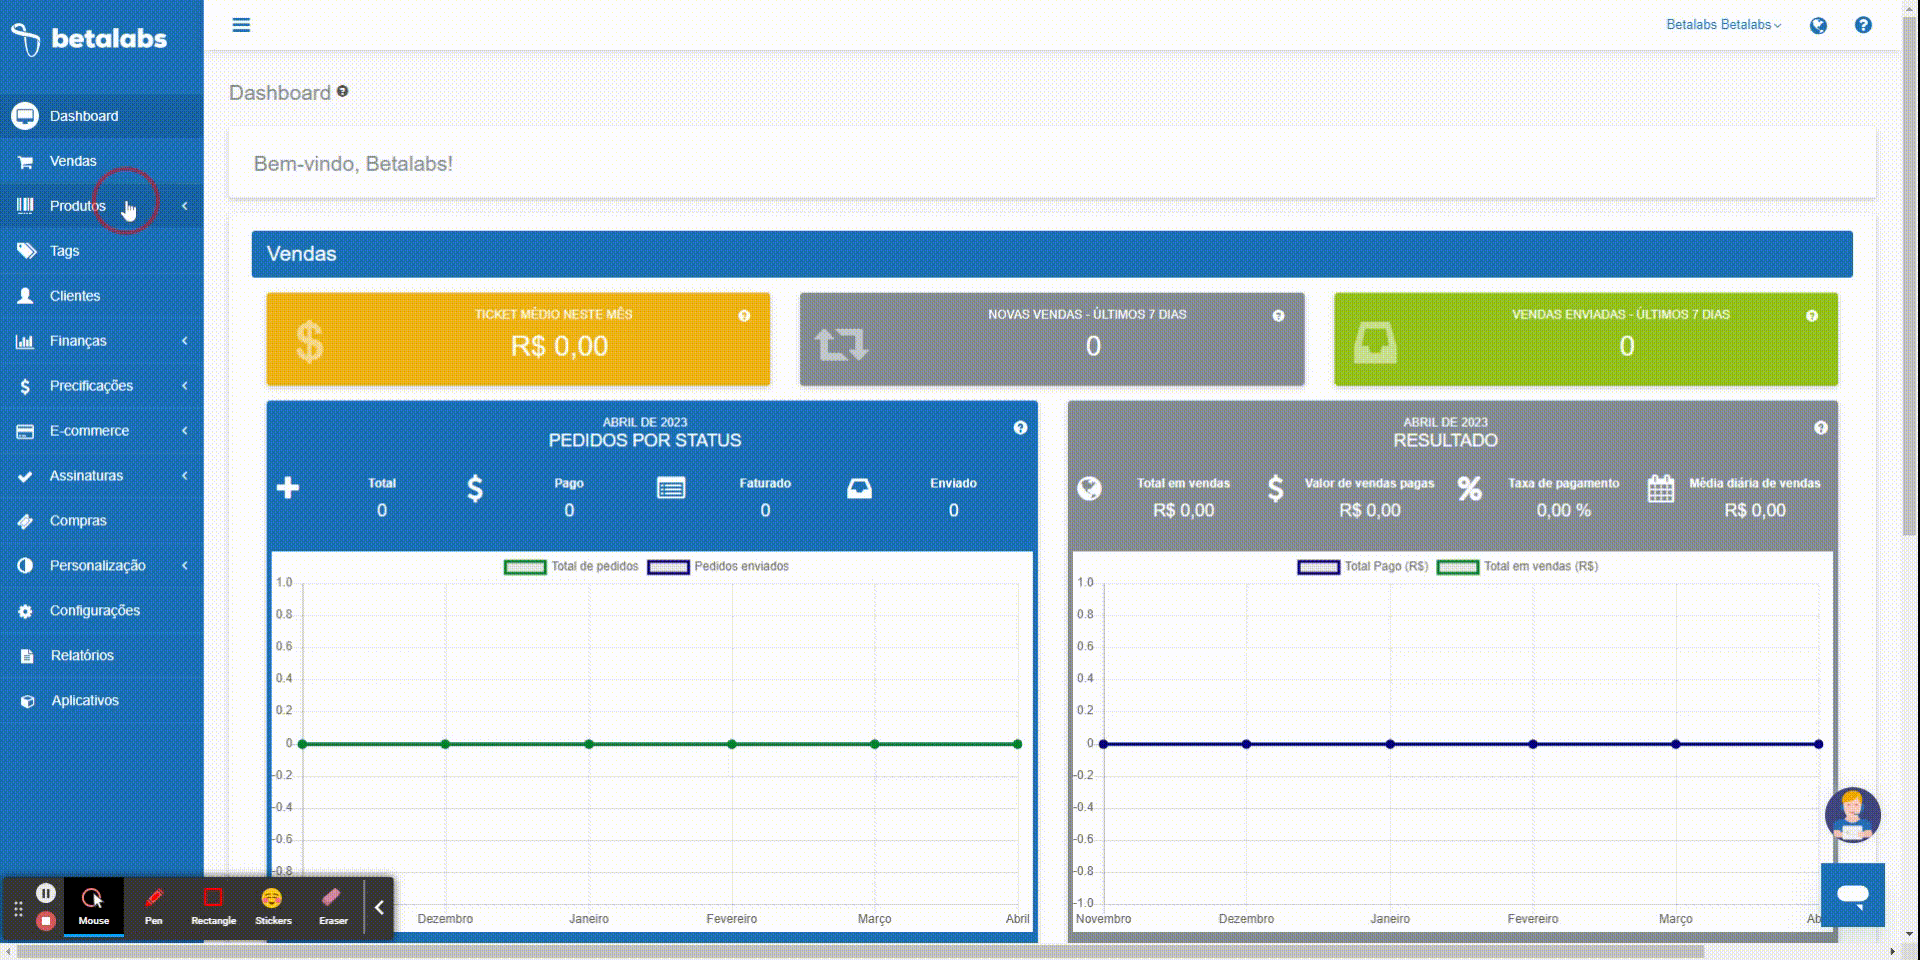This screenshot has height=960, width=1920.
Task: Toggle Total Pago (R$) legend series
Action: pos(1362,567)
